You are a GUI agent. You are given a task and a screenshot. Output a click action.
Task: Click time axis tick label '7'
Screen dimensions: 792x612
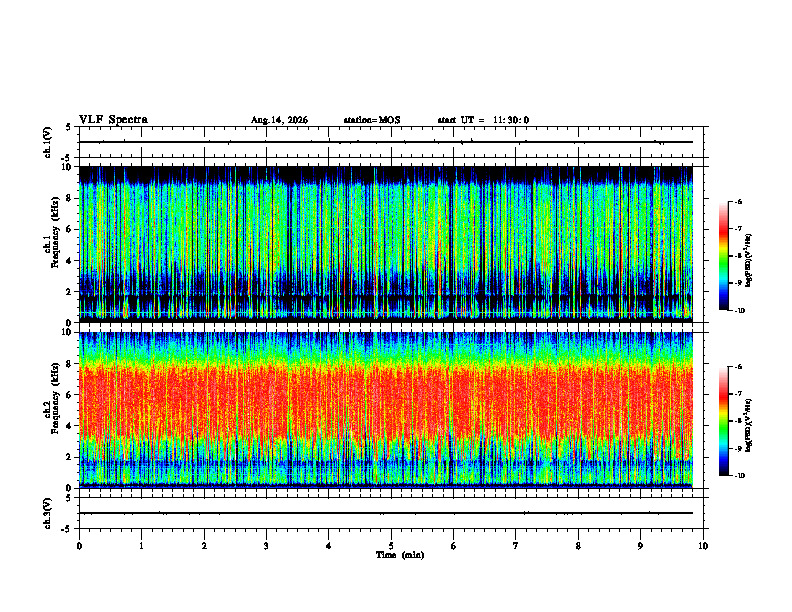[516, 546]
